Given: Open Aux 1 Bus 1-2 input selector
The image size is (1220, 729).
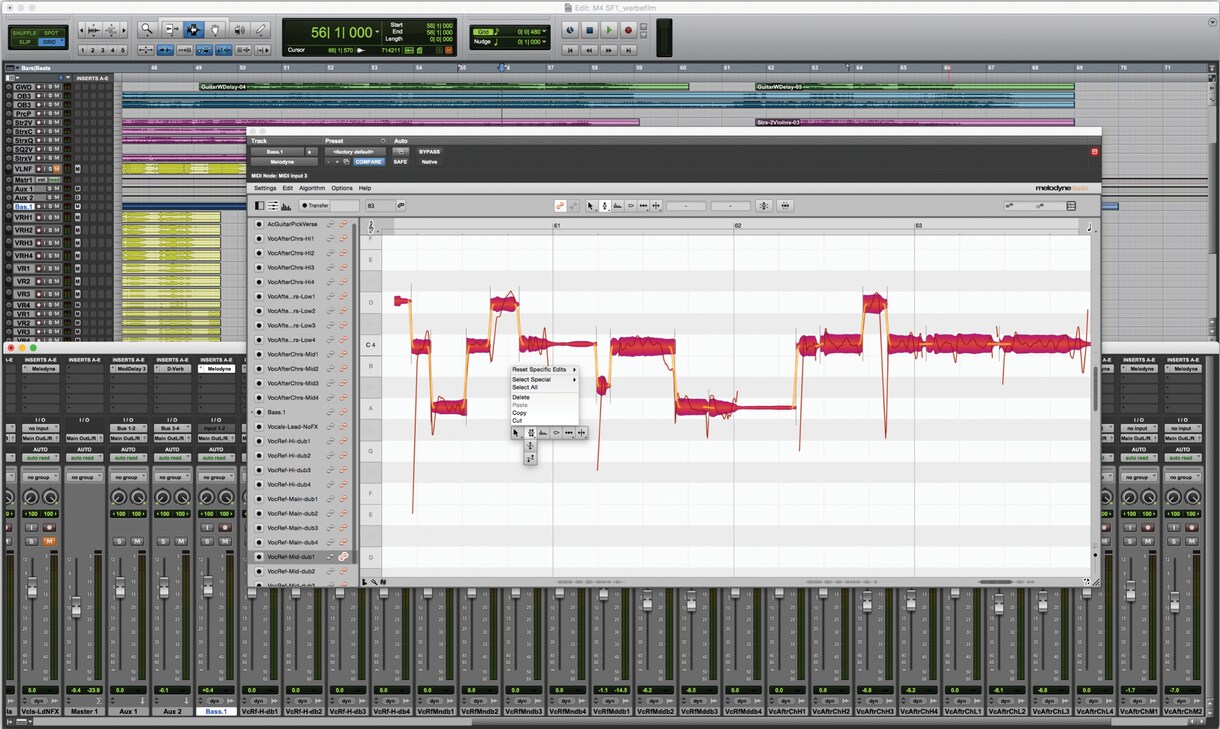Looking at the screenshot, I should point(128,428).
